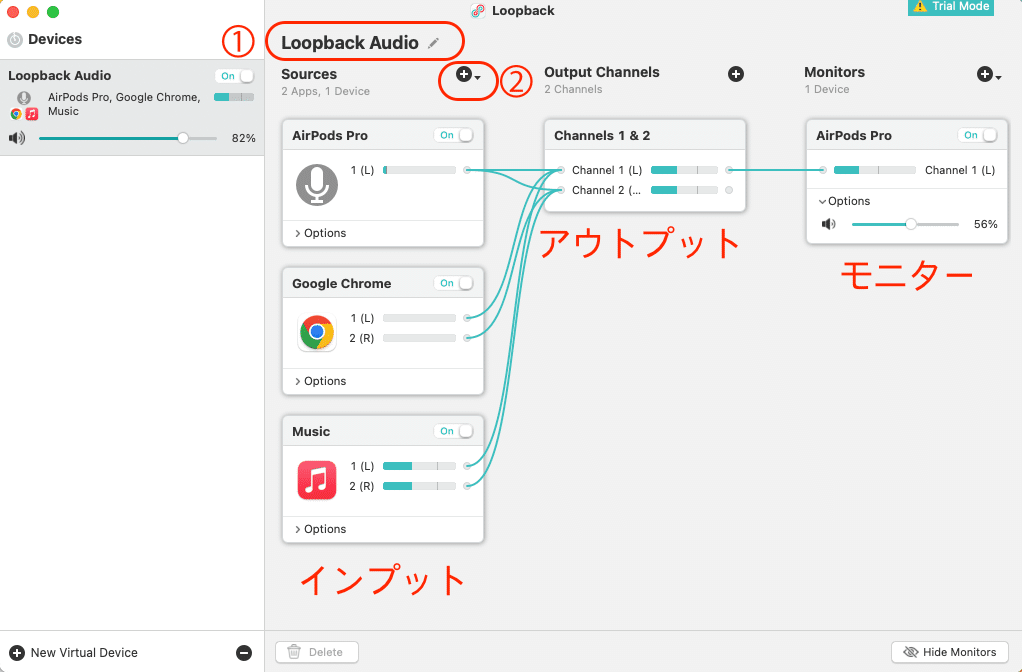Click the minus icon to remove virtual device
The image size is (1022, 672).
pos(244,652)
